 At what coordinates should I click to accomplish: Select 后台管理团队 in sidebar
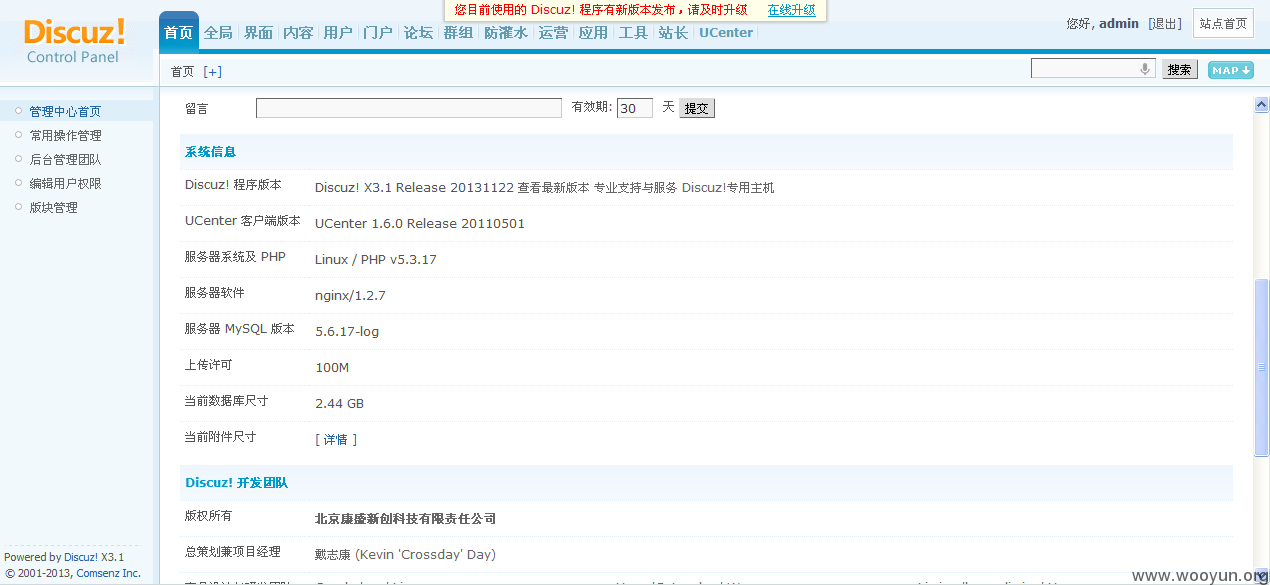click(x=65, y=160)
